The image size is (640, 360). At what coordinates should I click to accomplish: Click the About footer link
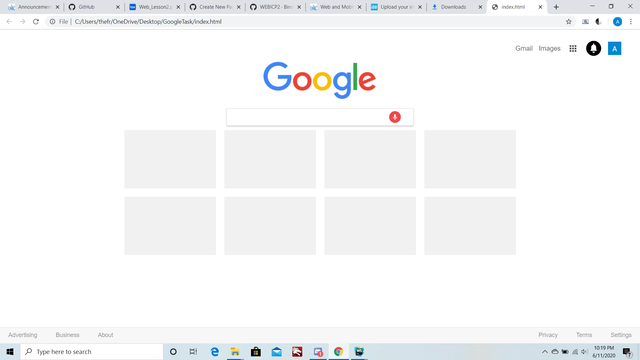pos(105,335)
